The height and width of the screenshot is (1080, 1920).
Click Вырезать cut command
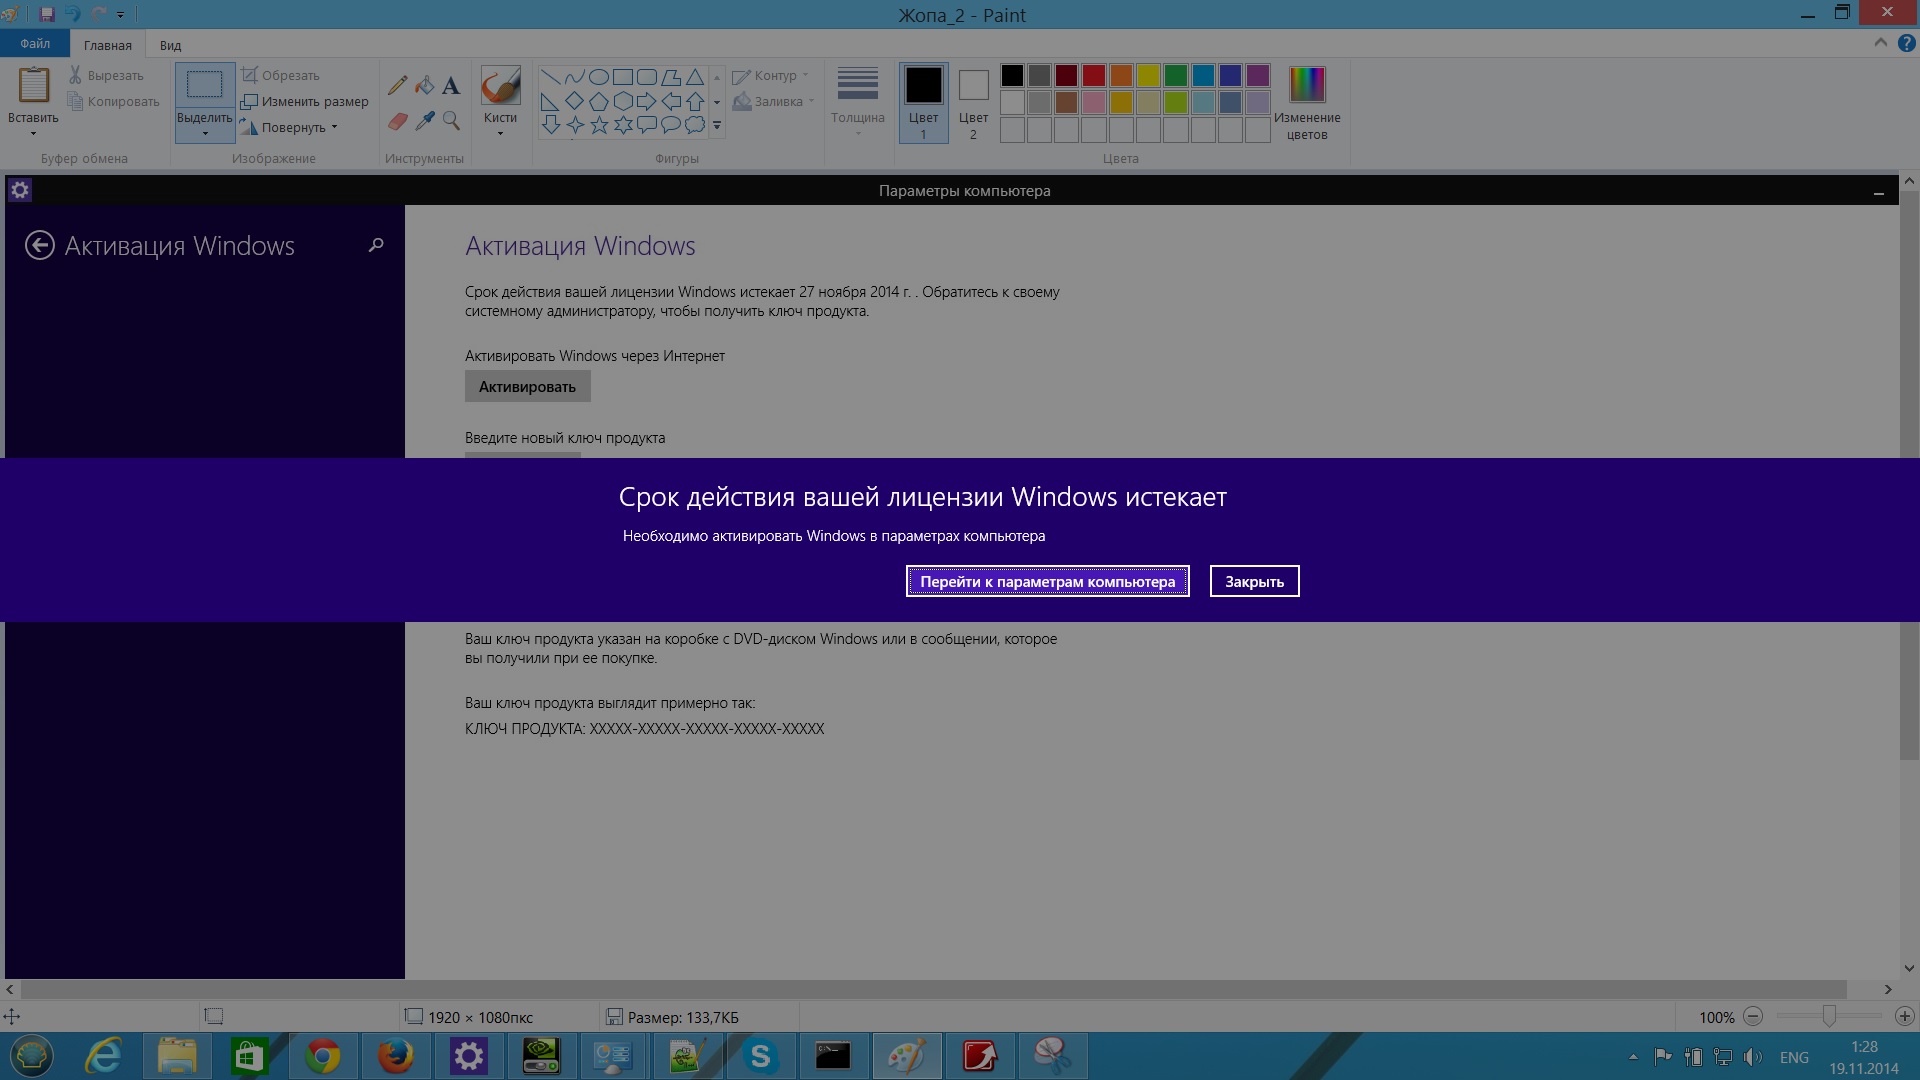coord(106,75)
